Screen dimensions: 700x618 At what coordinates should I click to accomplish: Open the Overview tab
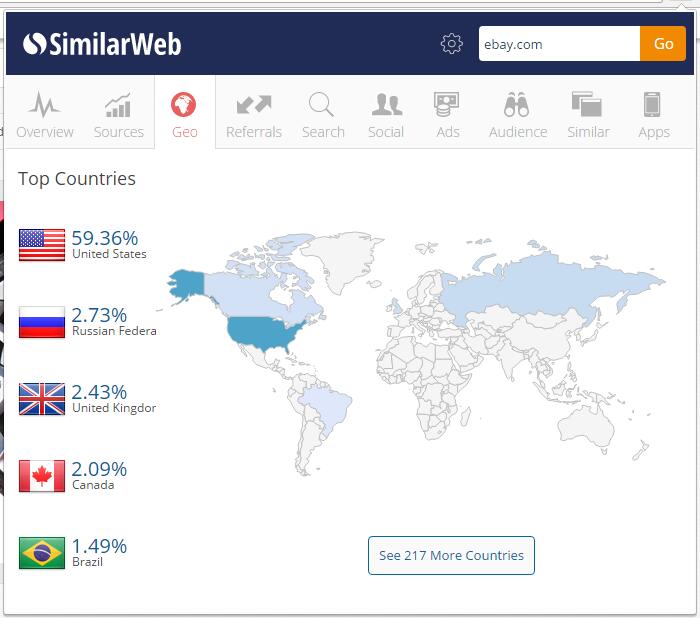click(45, 114)
